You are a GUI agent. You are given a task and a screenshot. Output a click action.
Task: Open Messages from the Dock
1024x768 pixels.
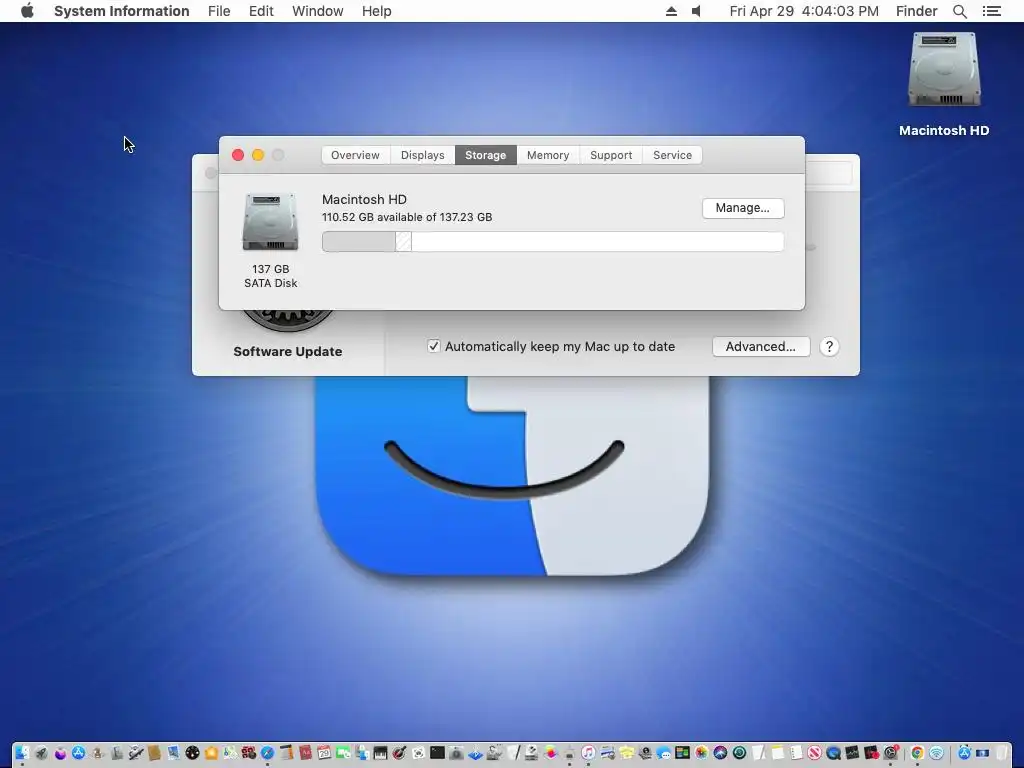[664, 753]
